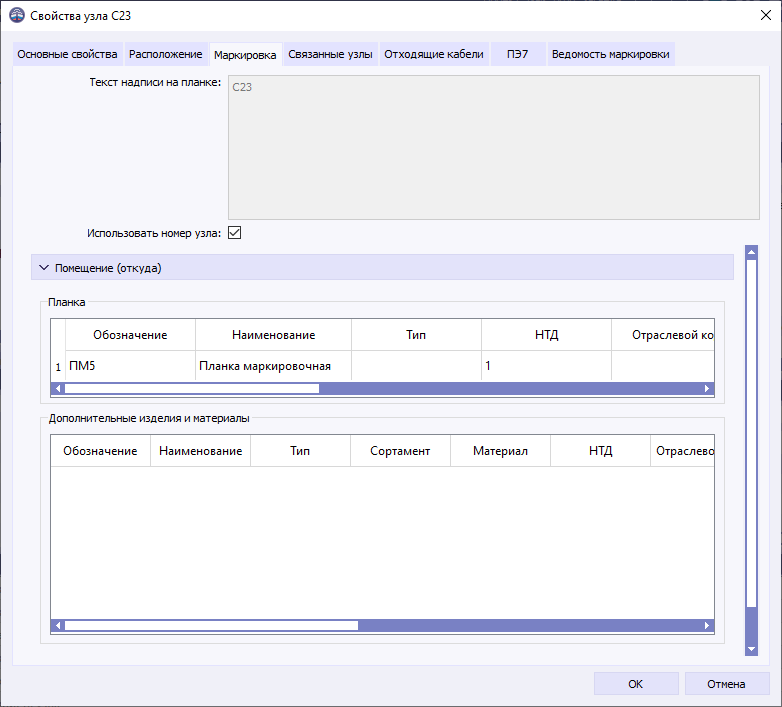Switch to the Расположение tab
Screen dimensions: 782x707
166,54
